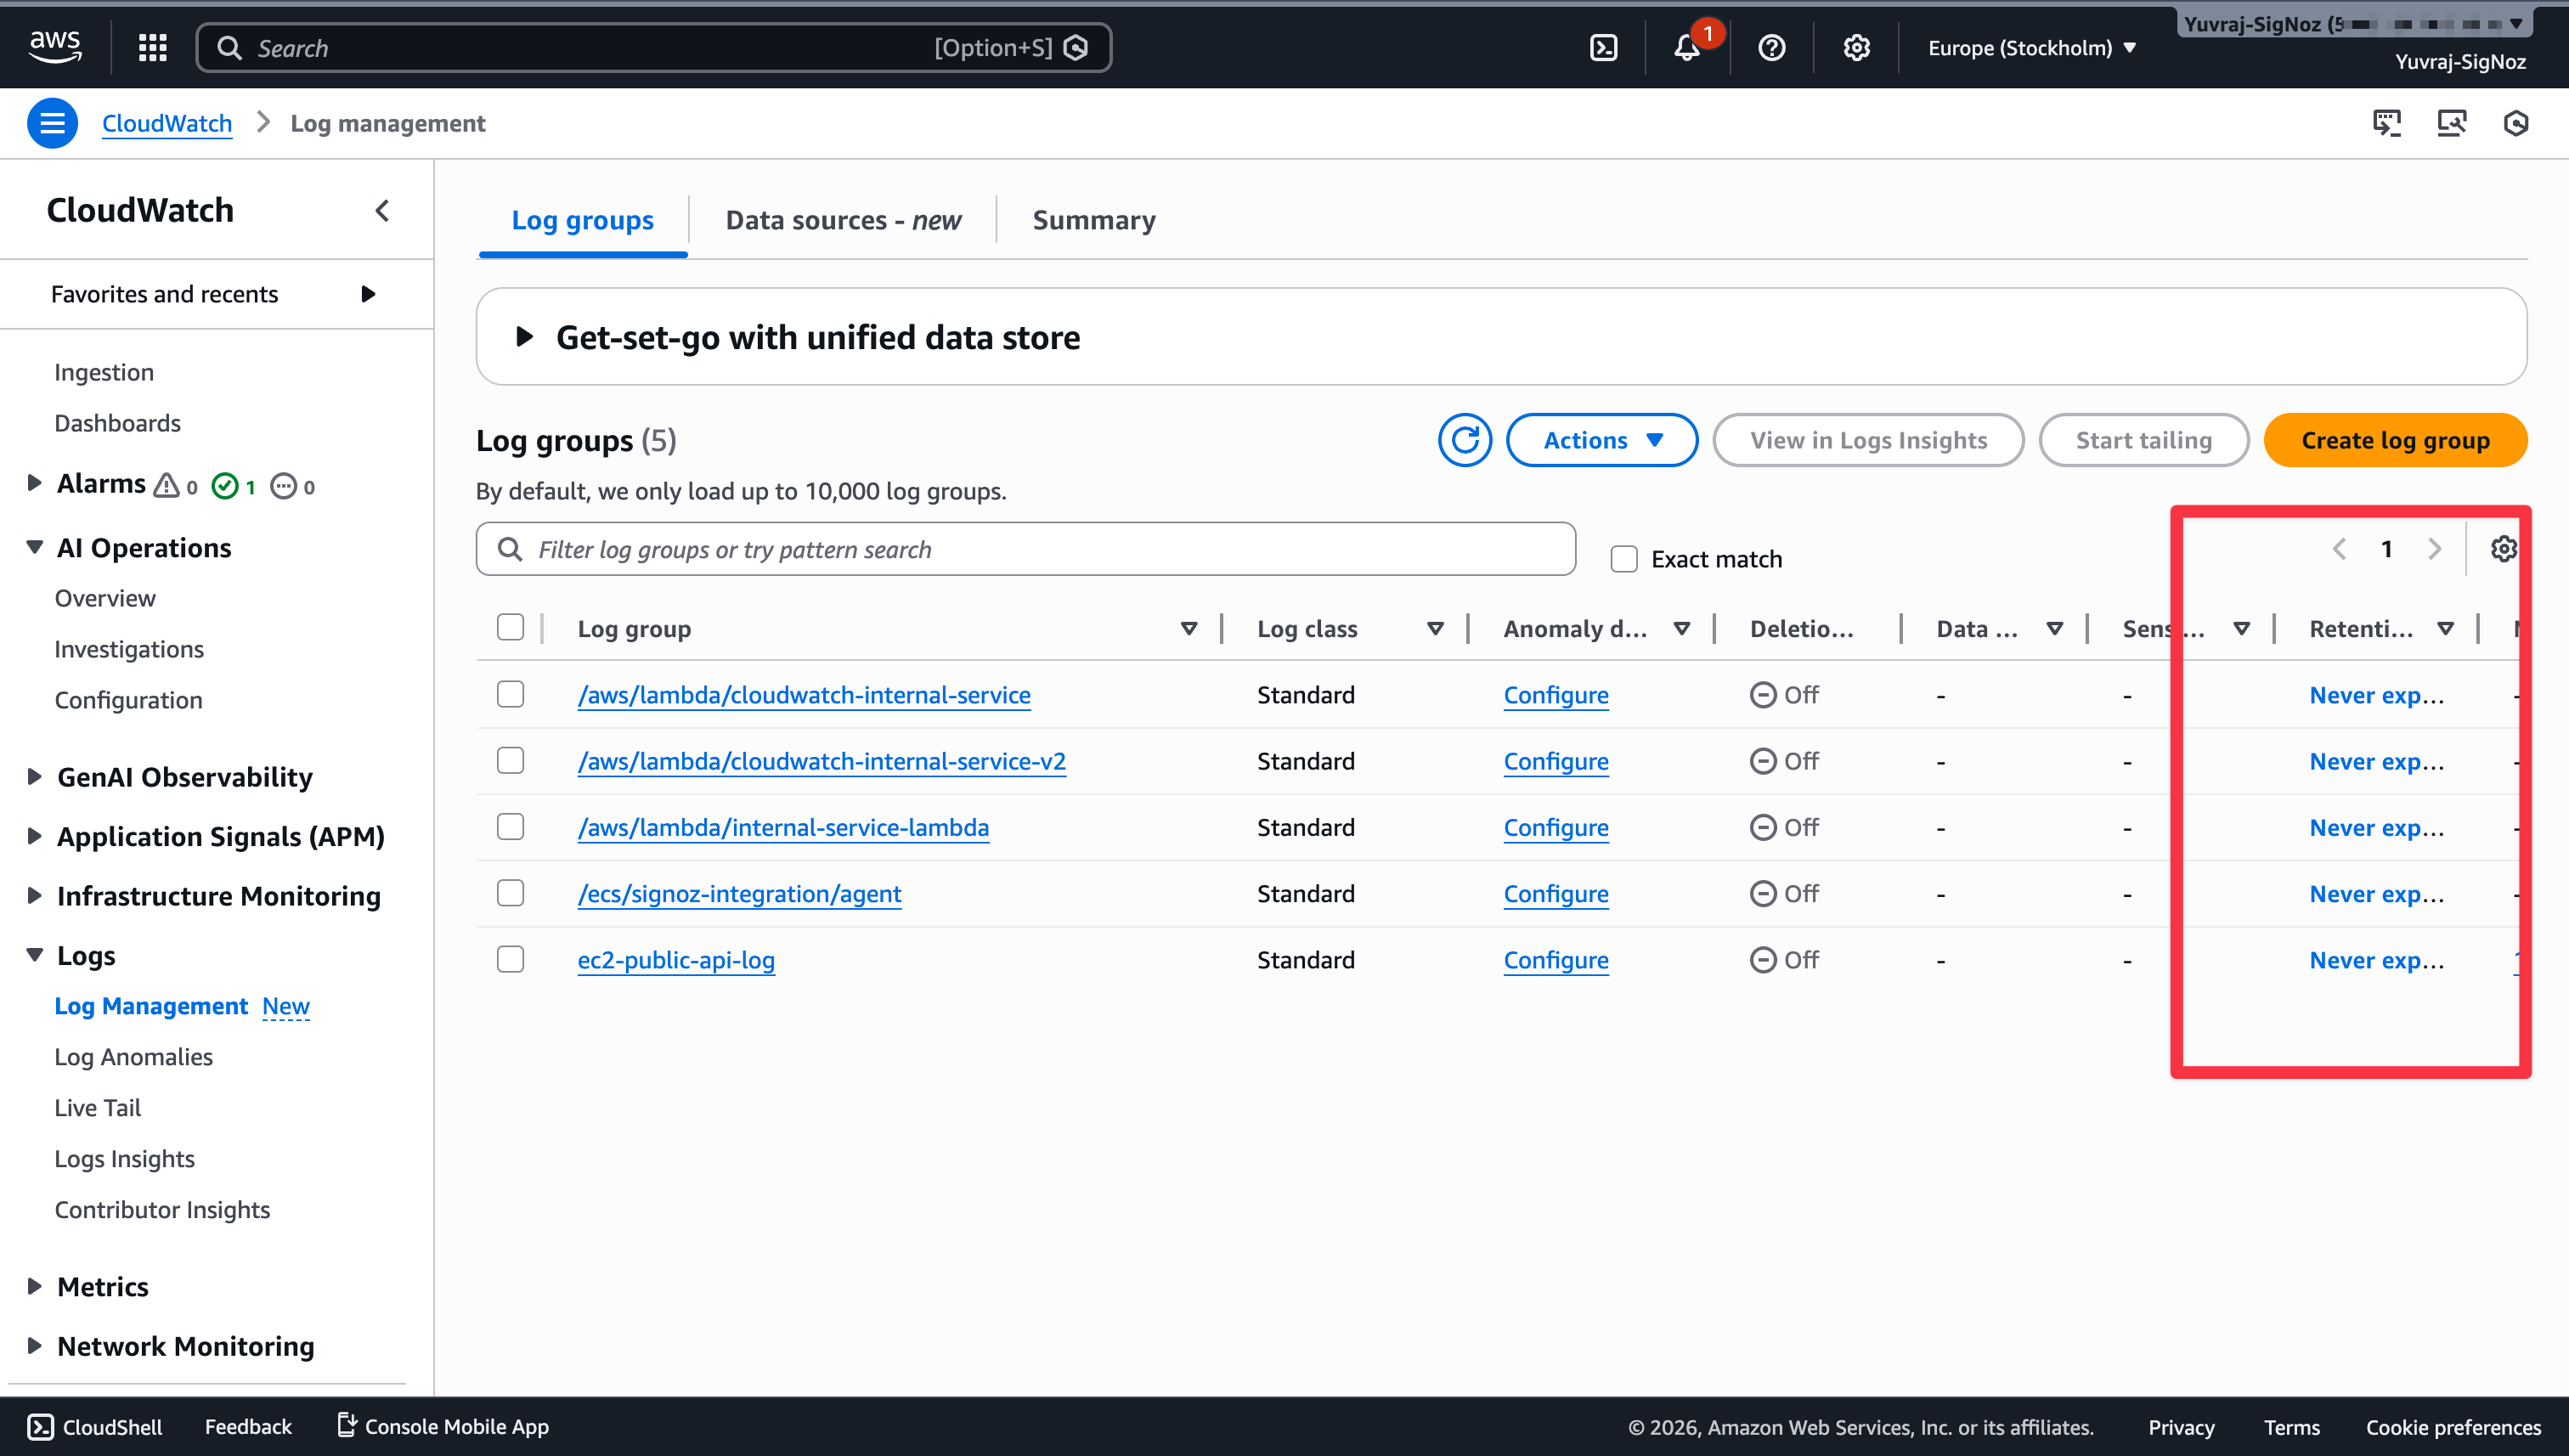Image resolution: width=2569 pixels, height=1456 pixels.
Task: Enable the Exact match checkbox
Action: 1623,558
